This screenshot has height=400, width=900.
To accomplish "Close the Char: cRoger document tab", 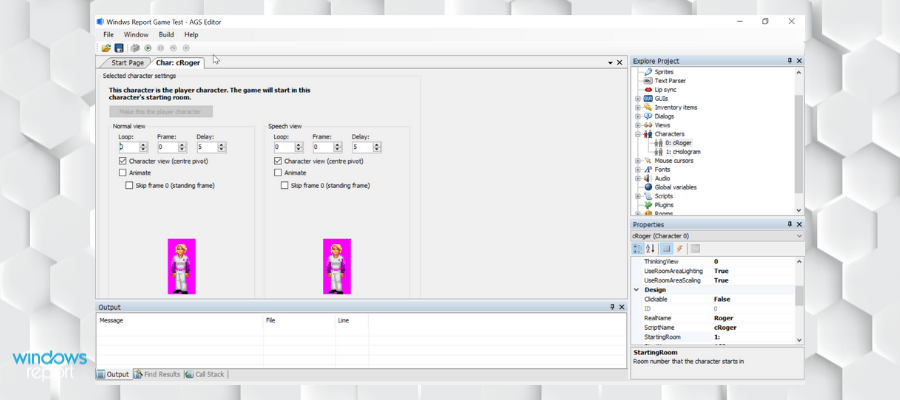I will point(619,63).
